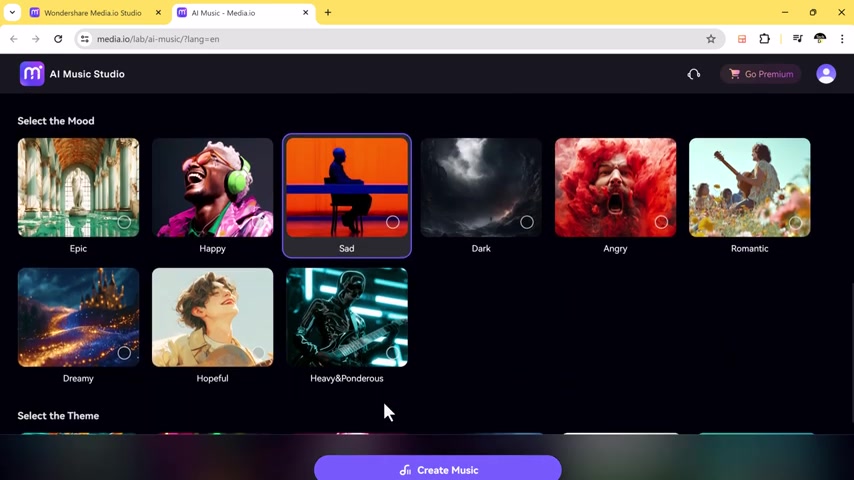Open the headset support icon
Viewport: 854px width, 480px height.
(x=693, y=74)
